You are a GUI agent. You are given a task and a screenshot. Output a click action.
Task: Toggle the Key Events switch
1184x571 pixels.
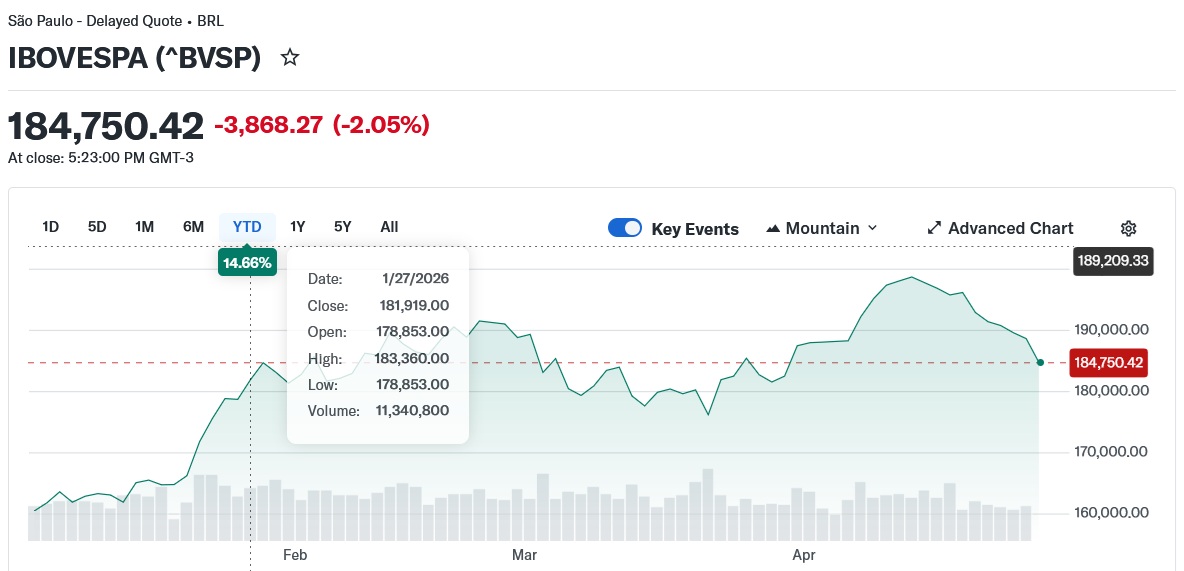click(x=625, y=228)
